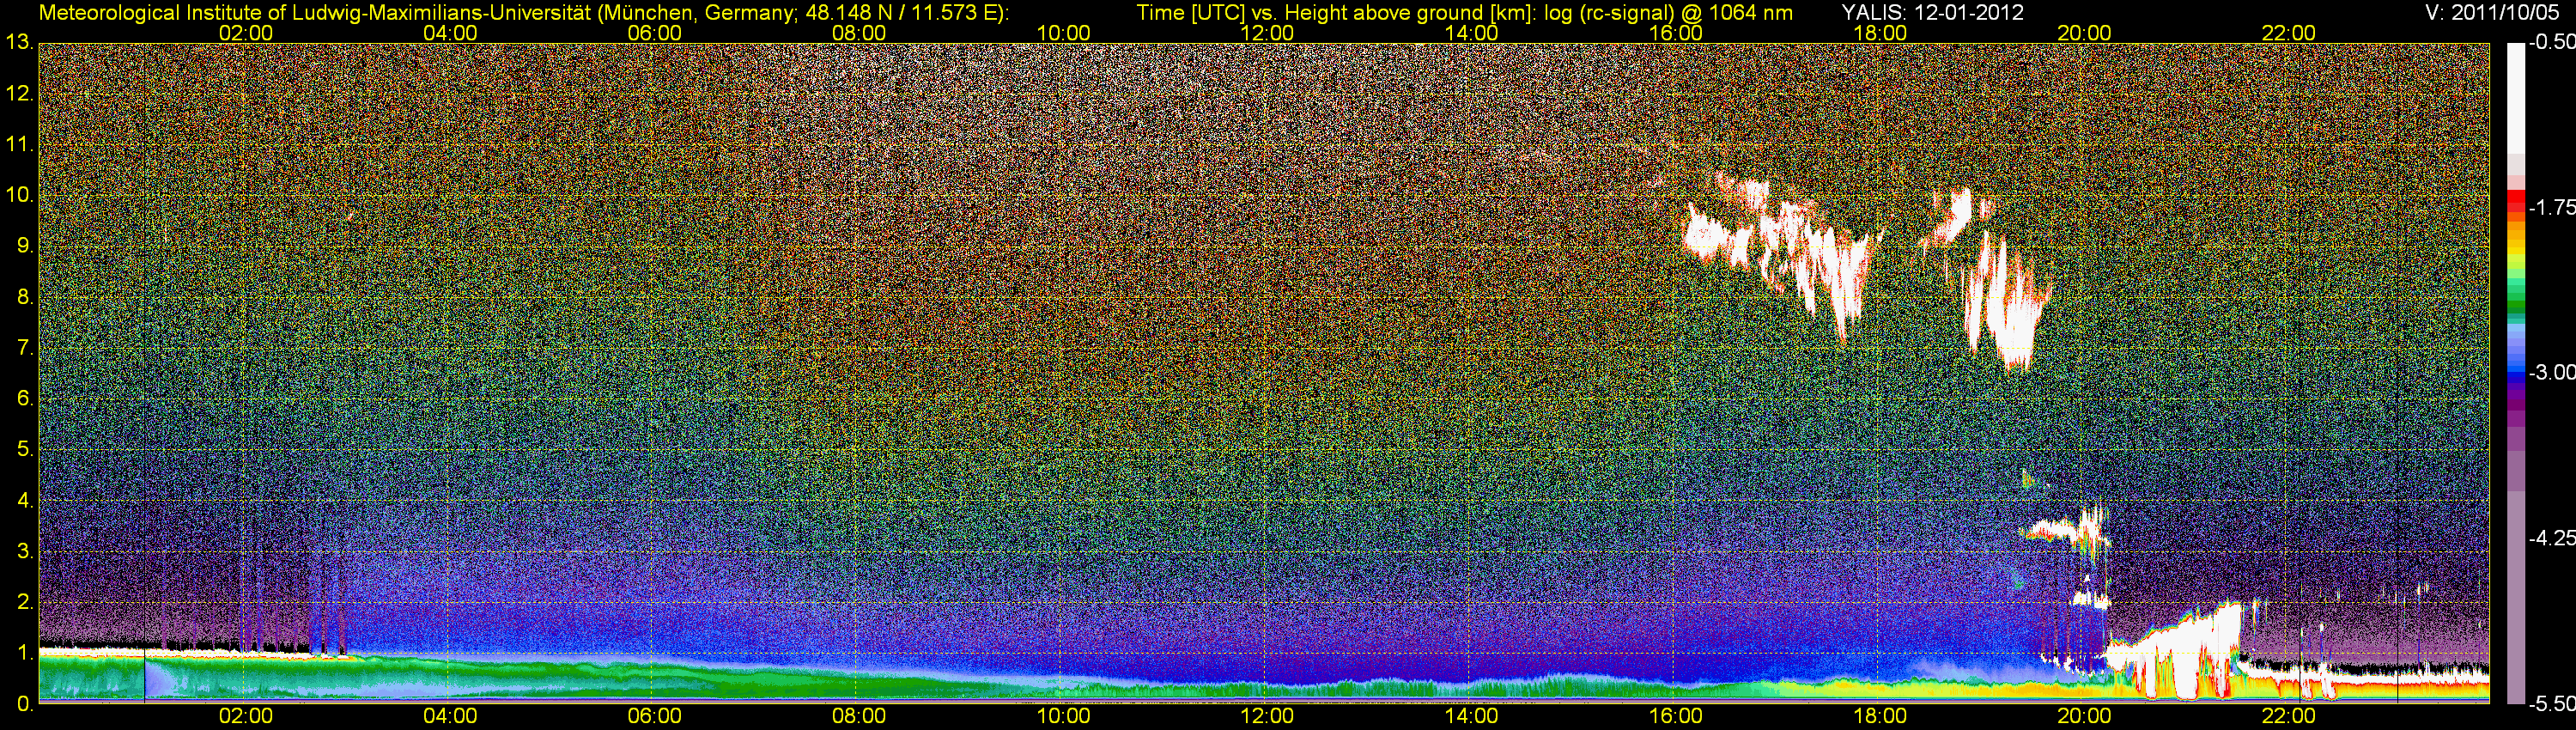The image size is (2576, 730).
Task: Select the -4.25 value on the color scale
Action: (2551, 538)
